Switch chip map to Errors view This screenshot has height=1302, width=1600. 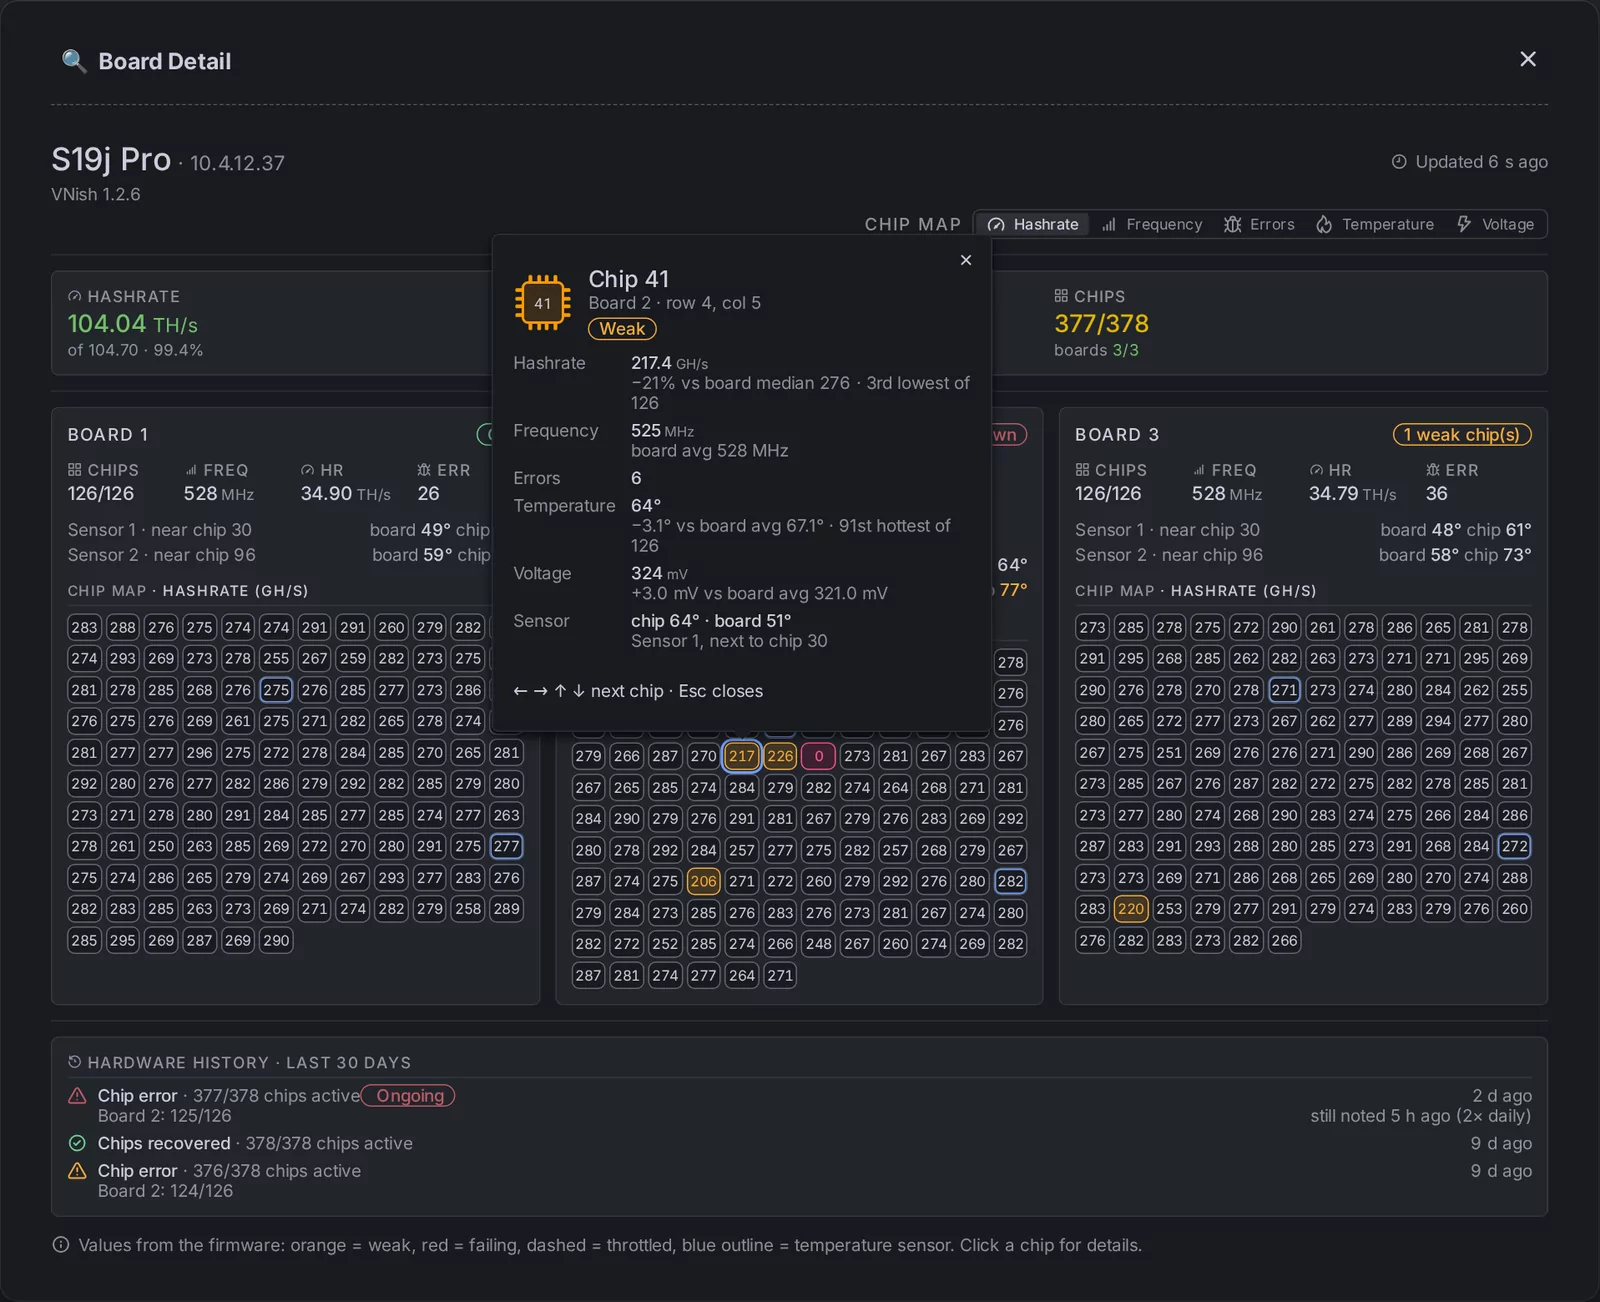pyautogui.click(x=1259, y=224)
